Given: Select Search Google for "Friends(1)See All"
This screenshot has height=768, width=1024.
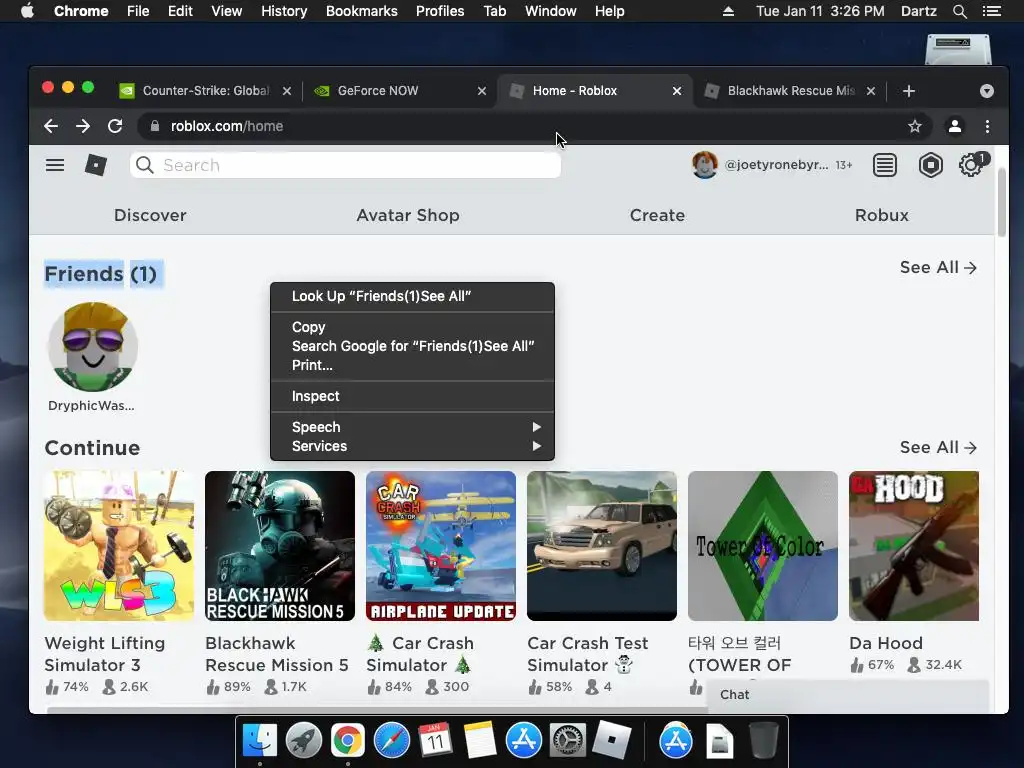Looking at the screenshot, I should pyautogui.click(x=412, y=346).
